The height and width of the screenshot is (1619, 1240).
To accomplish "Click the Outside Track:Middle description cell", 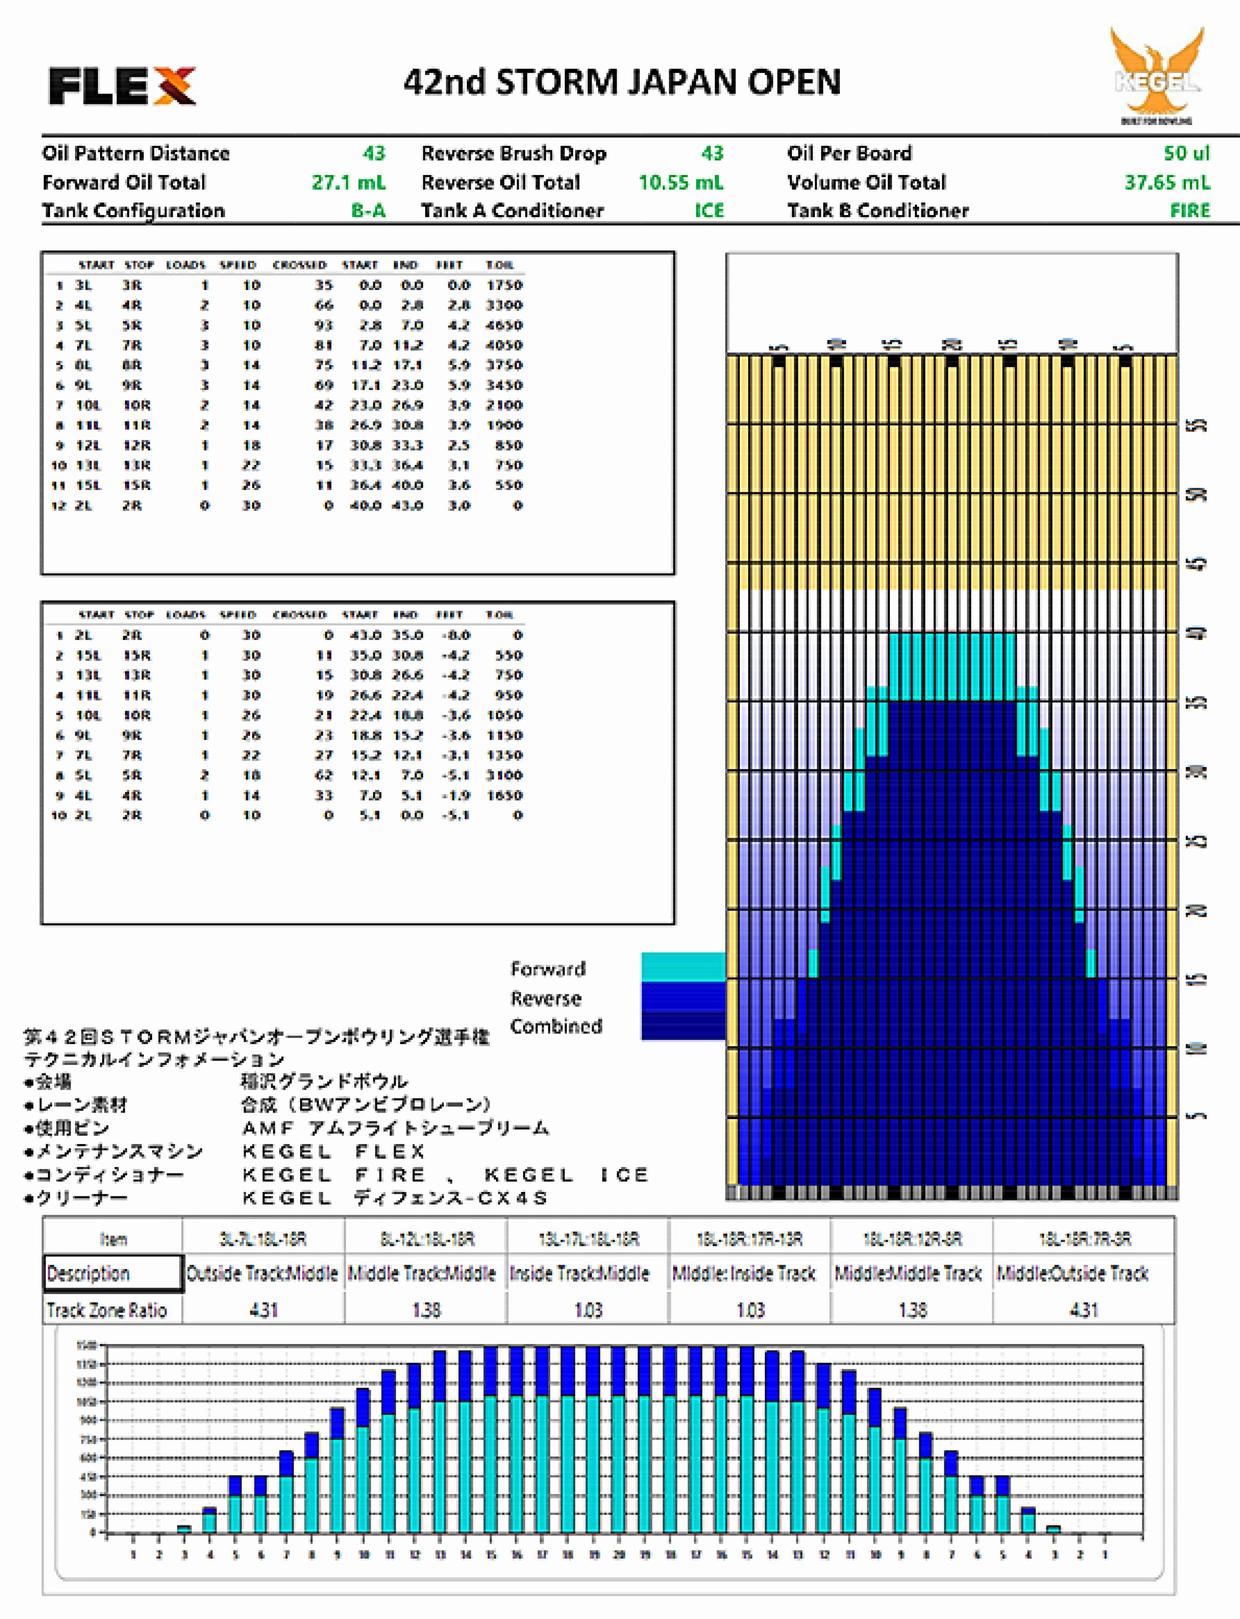I will tap(263, 1274).
